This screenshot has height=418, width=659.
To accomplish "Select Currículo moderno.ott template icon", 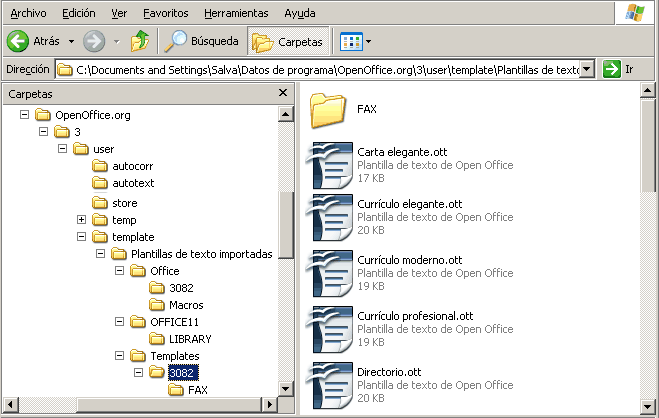I will (x=330, y=273).
